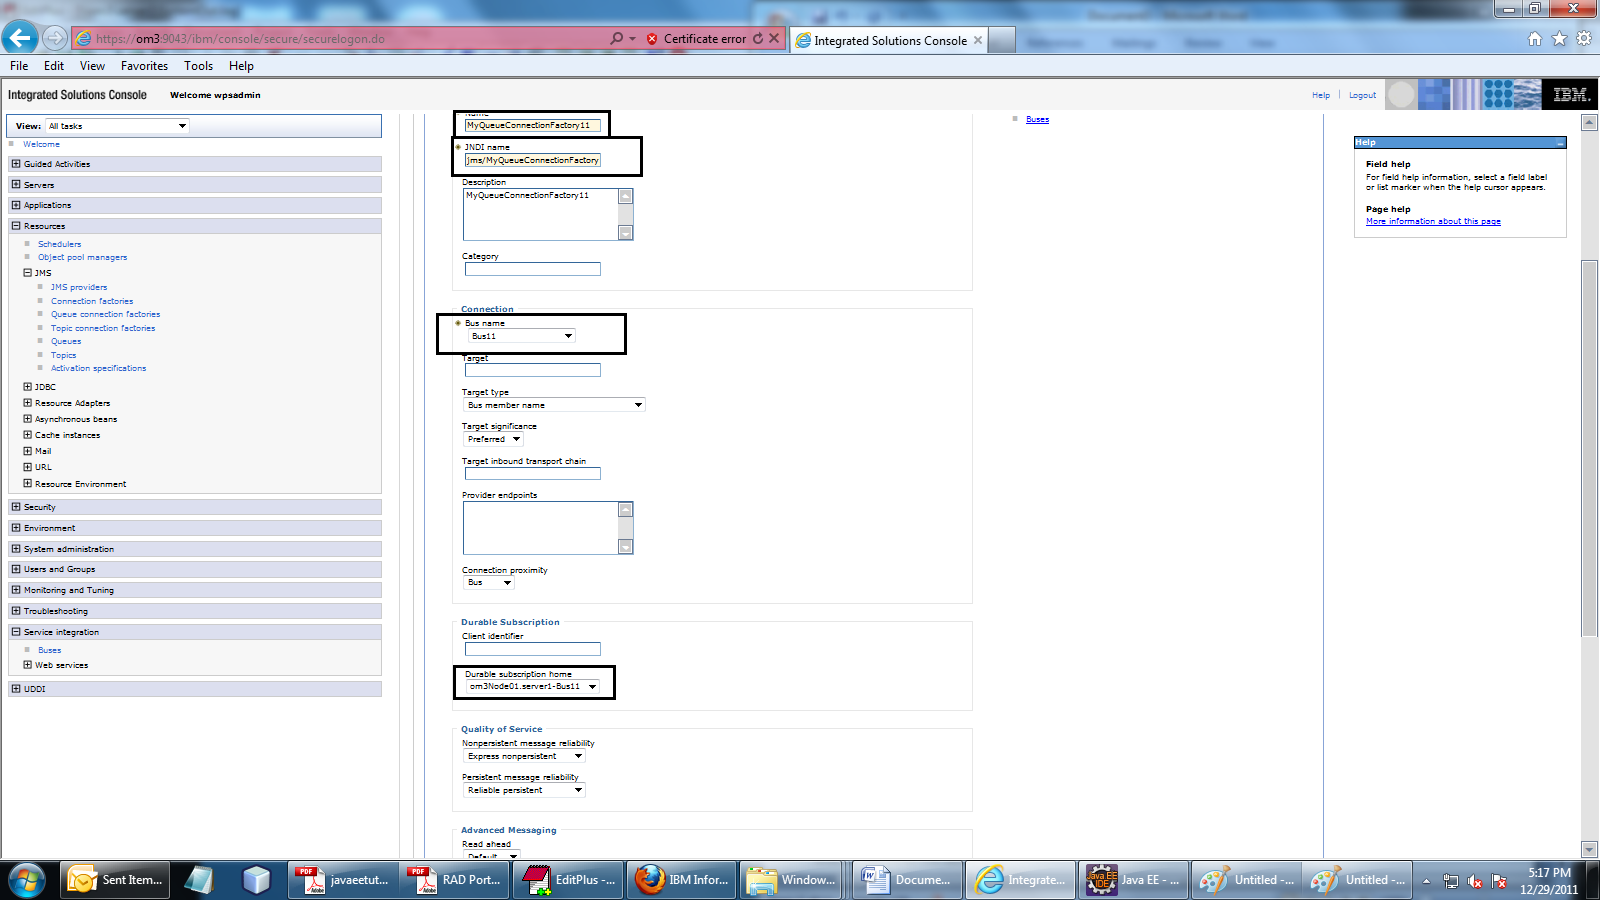Switch to EditPlus taskbar button
Image resolution: width=1600 pixels, height=900 pixels.
coord(568,880)
